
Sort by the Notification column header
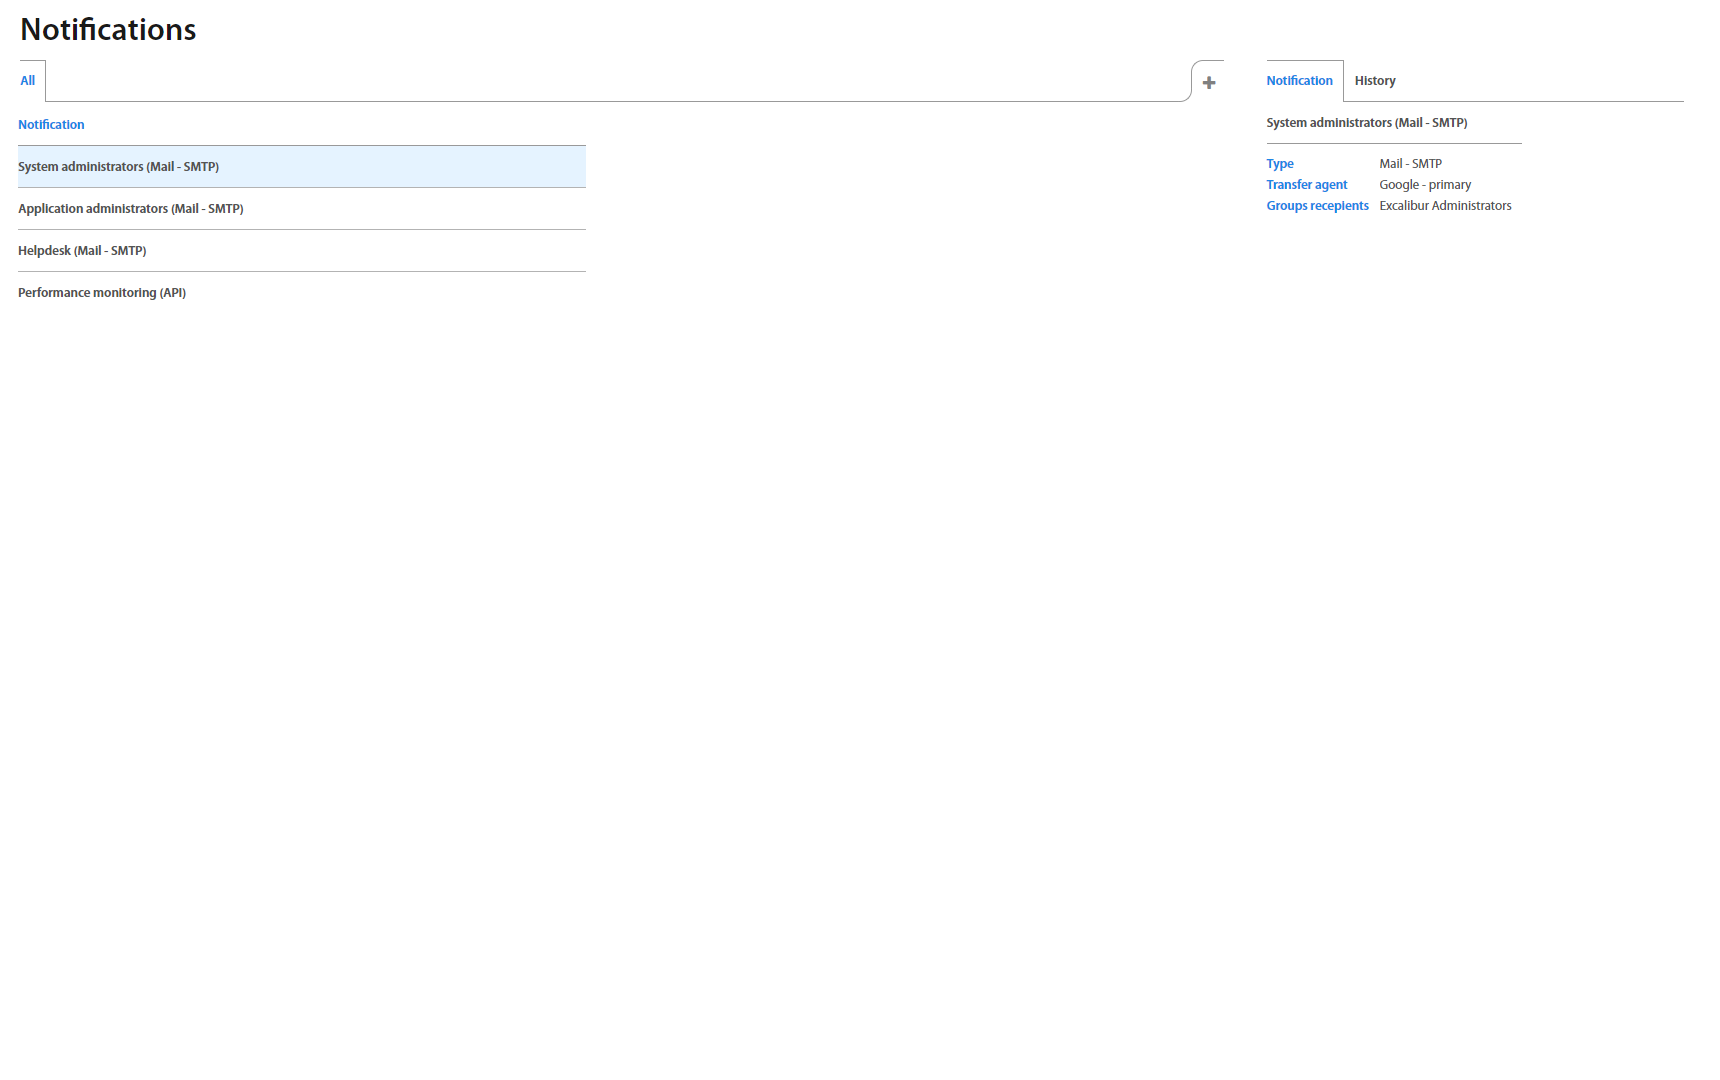point(51,125)
